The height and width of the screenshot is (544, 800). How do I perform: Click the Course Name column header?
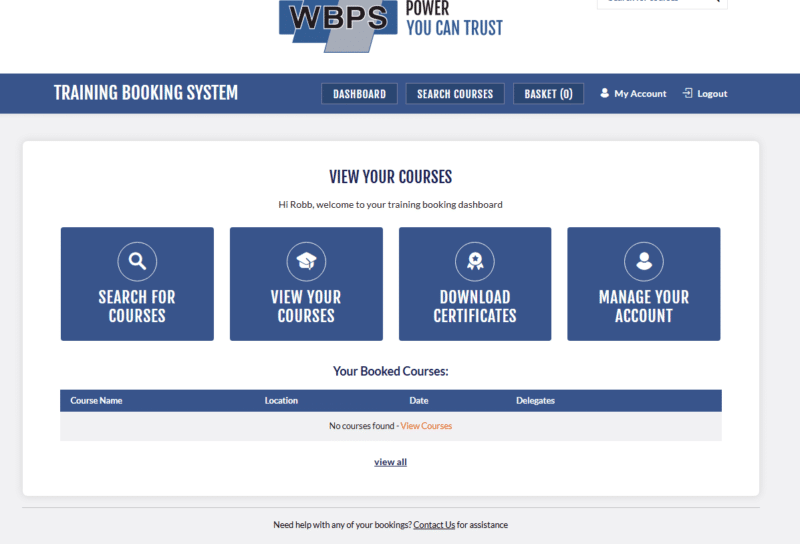(x=96, y=401)
